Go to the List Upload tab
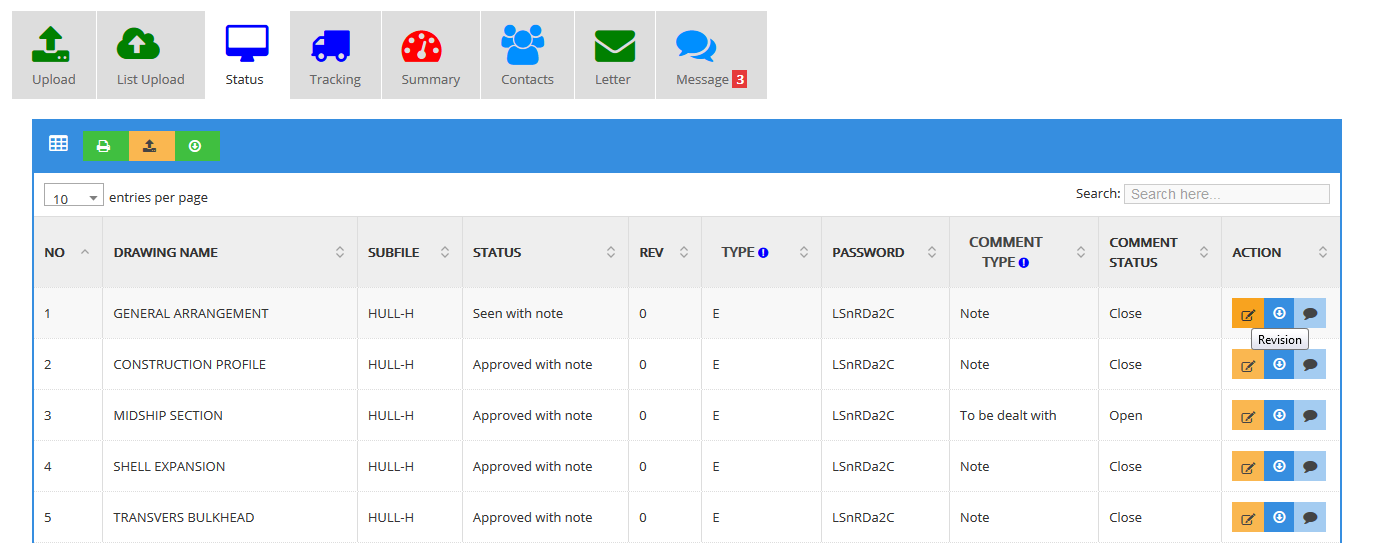Image resolution: width=1383 pixels, height=543 pixels. click(151, 56)
